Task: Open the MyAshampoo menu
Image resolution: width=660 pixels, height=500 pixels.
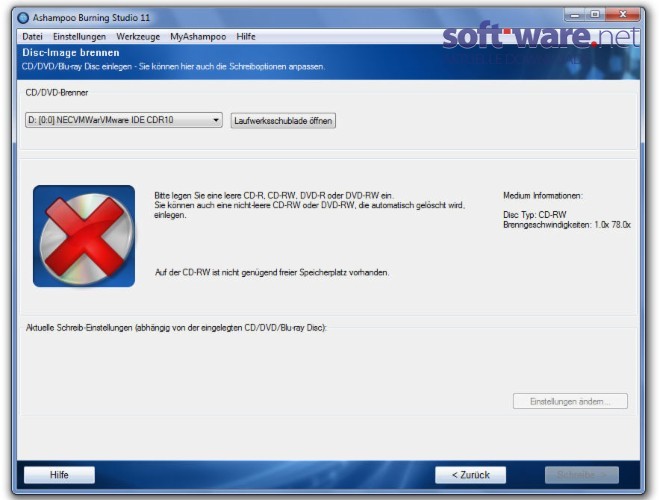Action: (x=198, y=37)
